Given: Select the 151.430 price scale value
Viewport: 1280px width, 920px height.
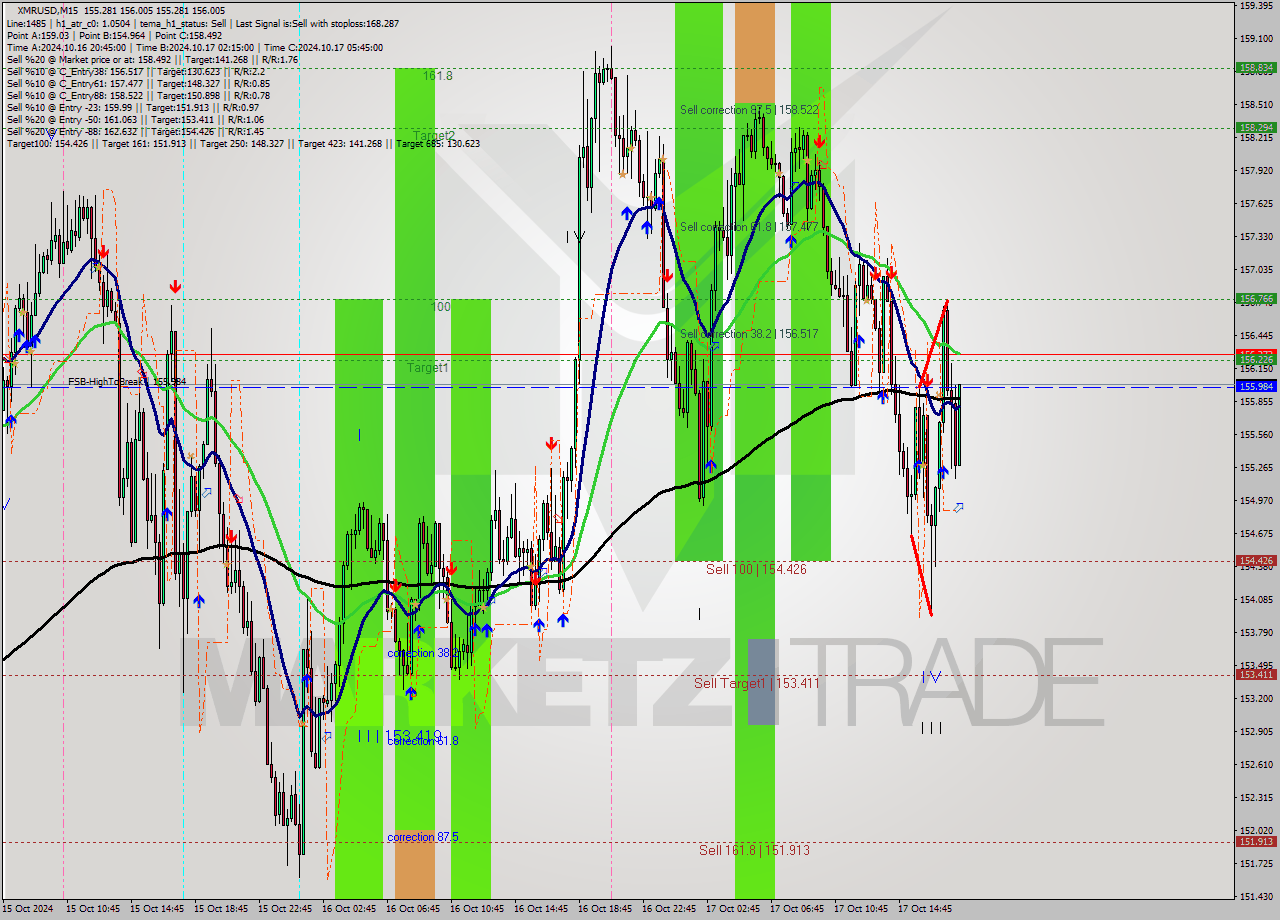Looking at the screenshot, I should click(1255, 896).
